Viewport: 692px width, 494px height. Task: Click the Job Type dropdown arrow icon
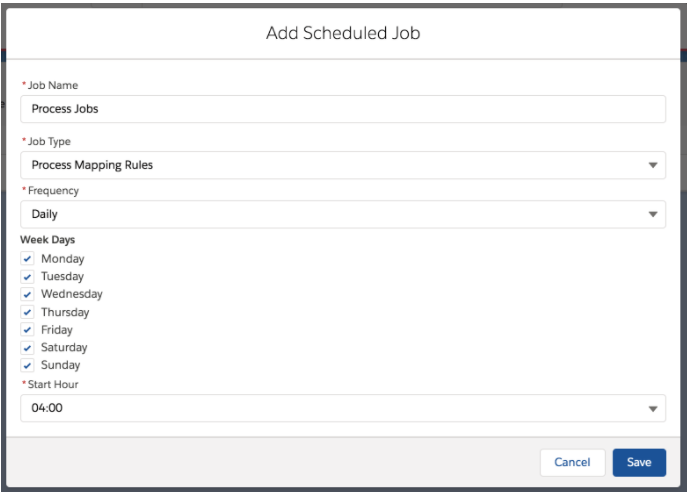point(653,165)
